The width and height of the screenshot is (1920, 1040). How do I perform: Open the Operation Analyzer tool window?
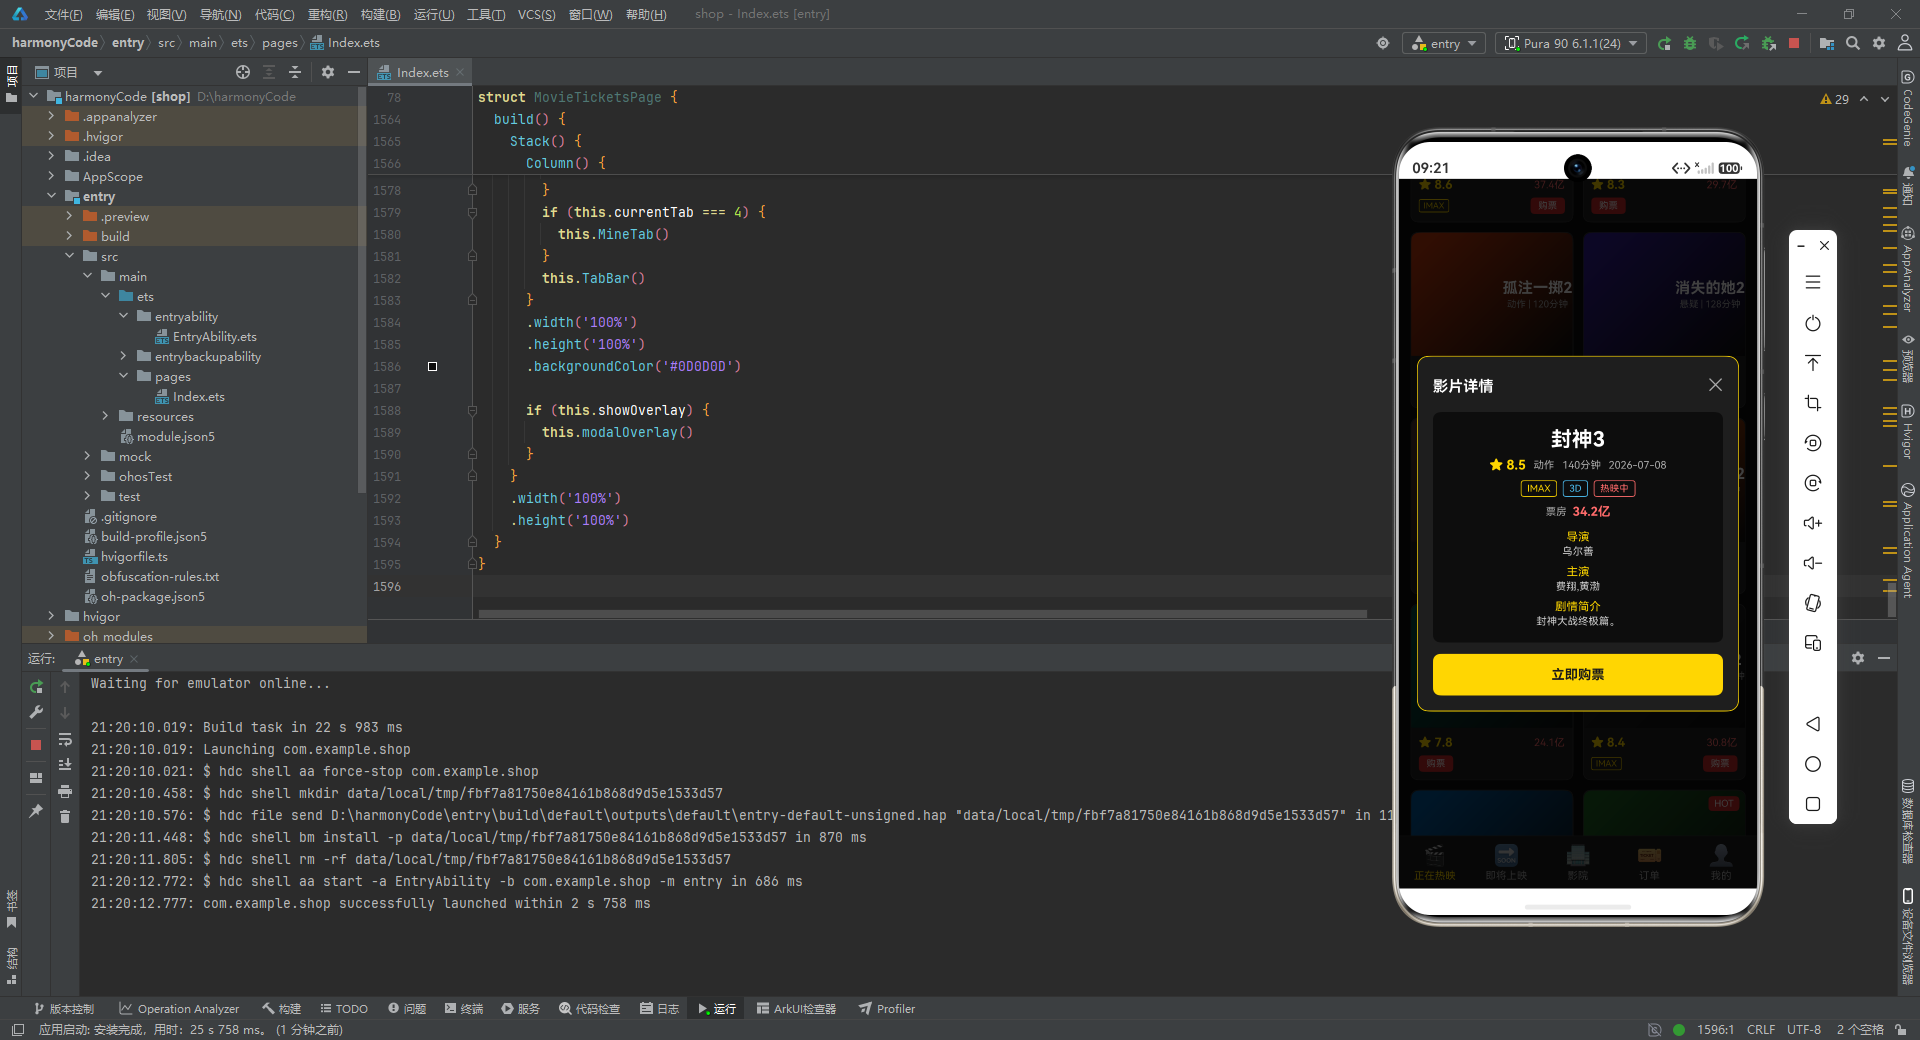click(179, 1009)
